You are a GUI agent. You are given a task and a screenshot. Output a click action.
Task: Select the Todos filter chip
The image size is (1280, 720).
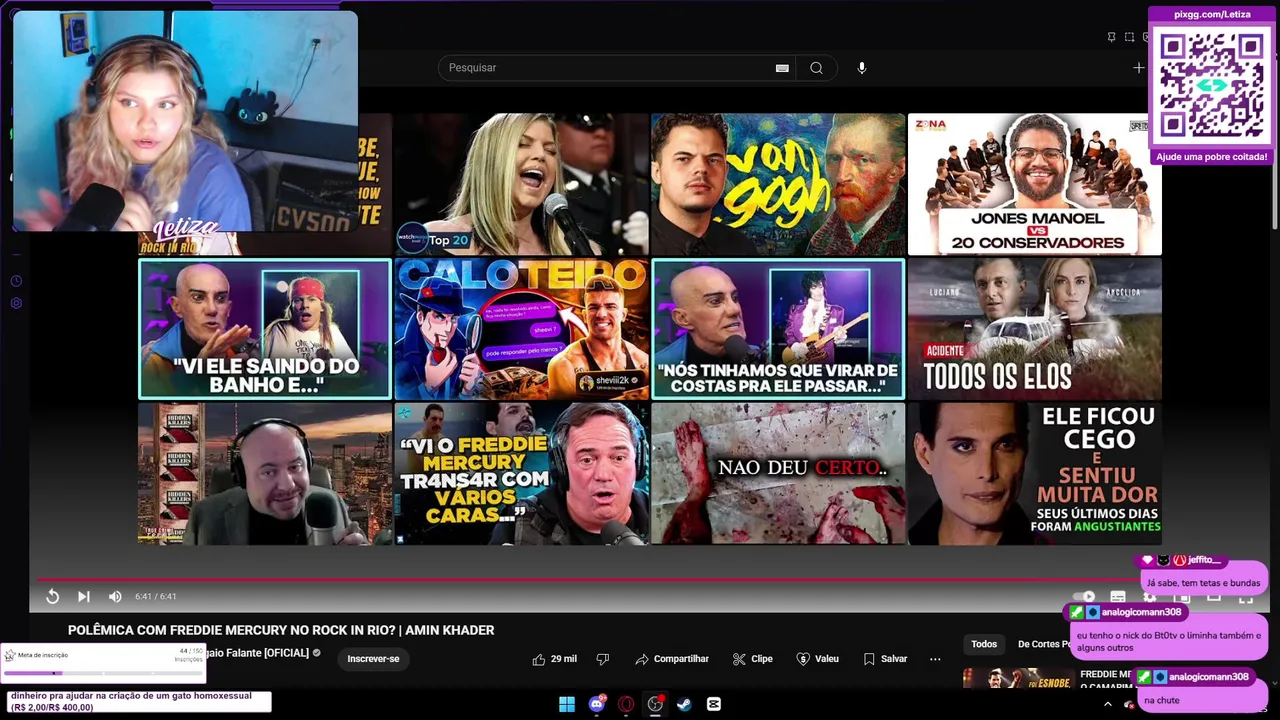click(984, 644)
